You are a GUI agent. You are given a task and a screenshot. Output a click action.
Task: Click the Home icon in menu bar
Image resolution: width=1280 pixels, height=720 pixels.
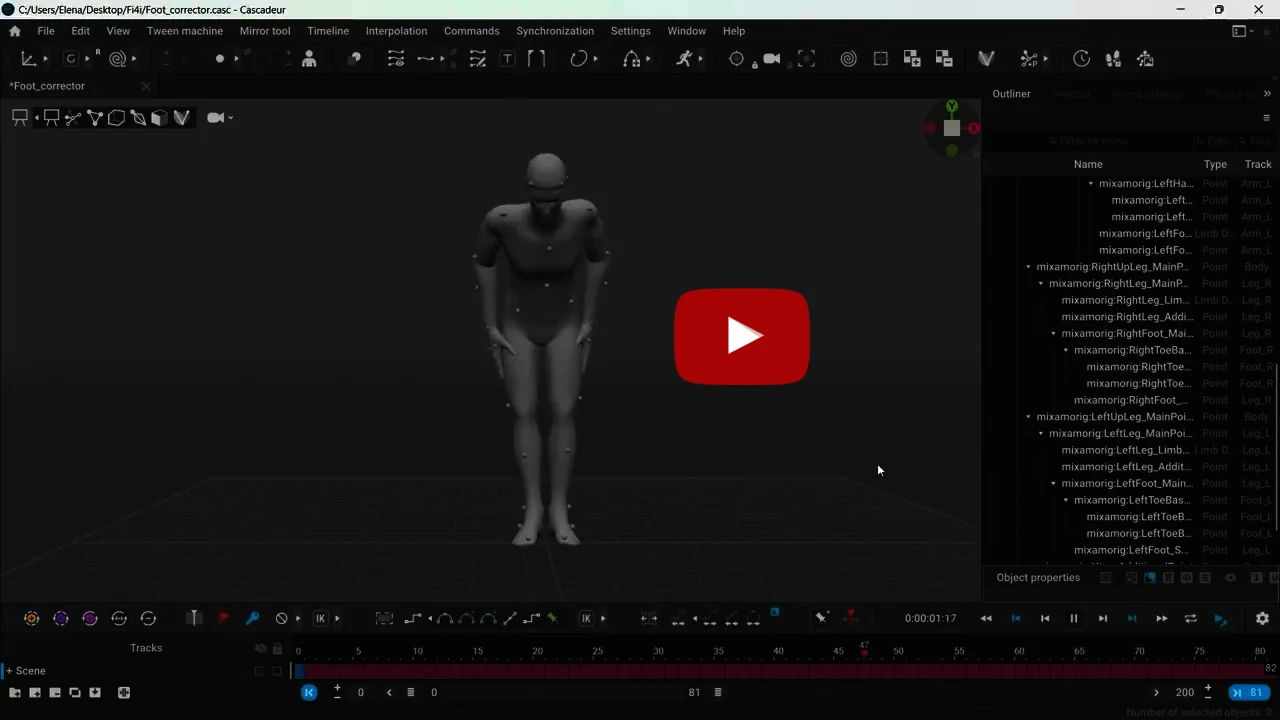tap(15, 31)
